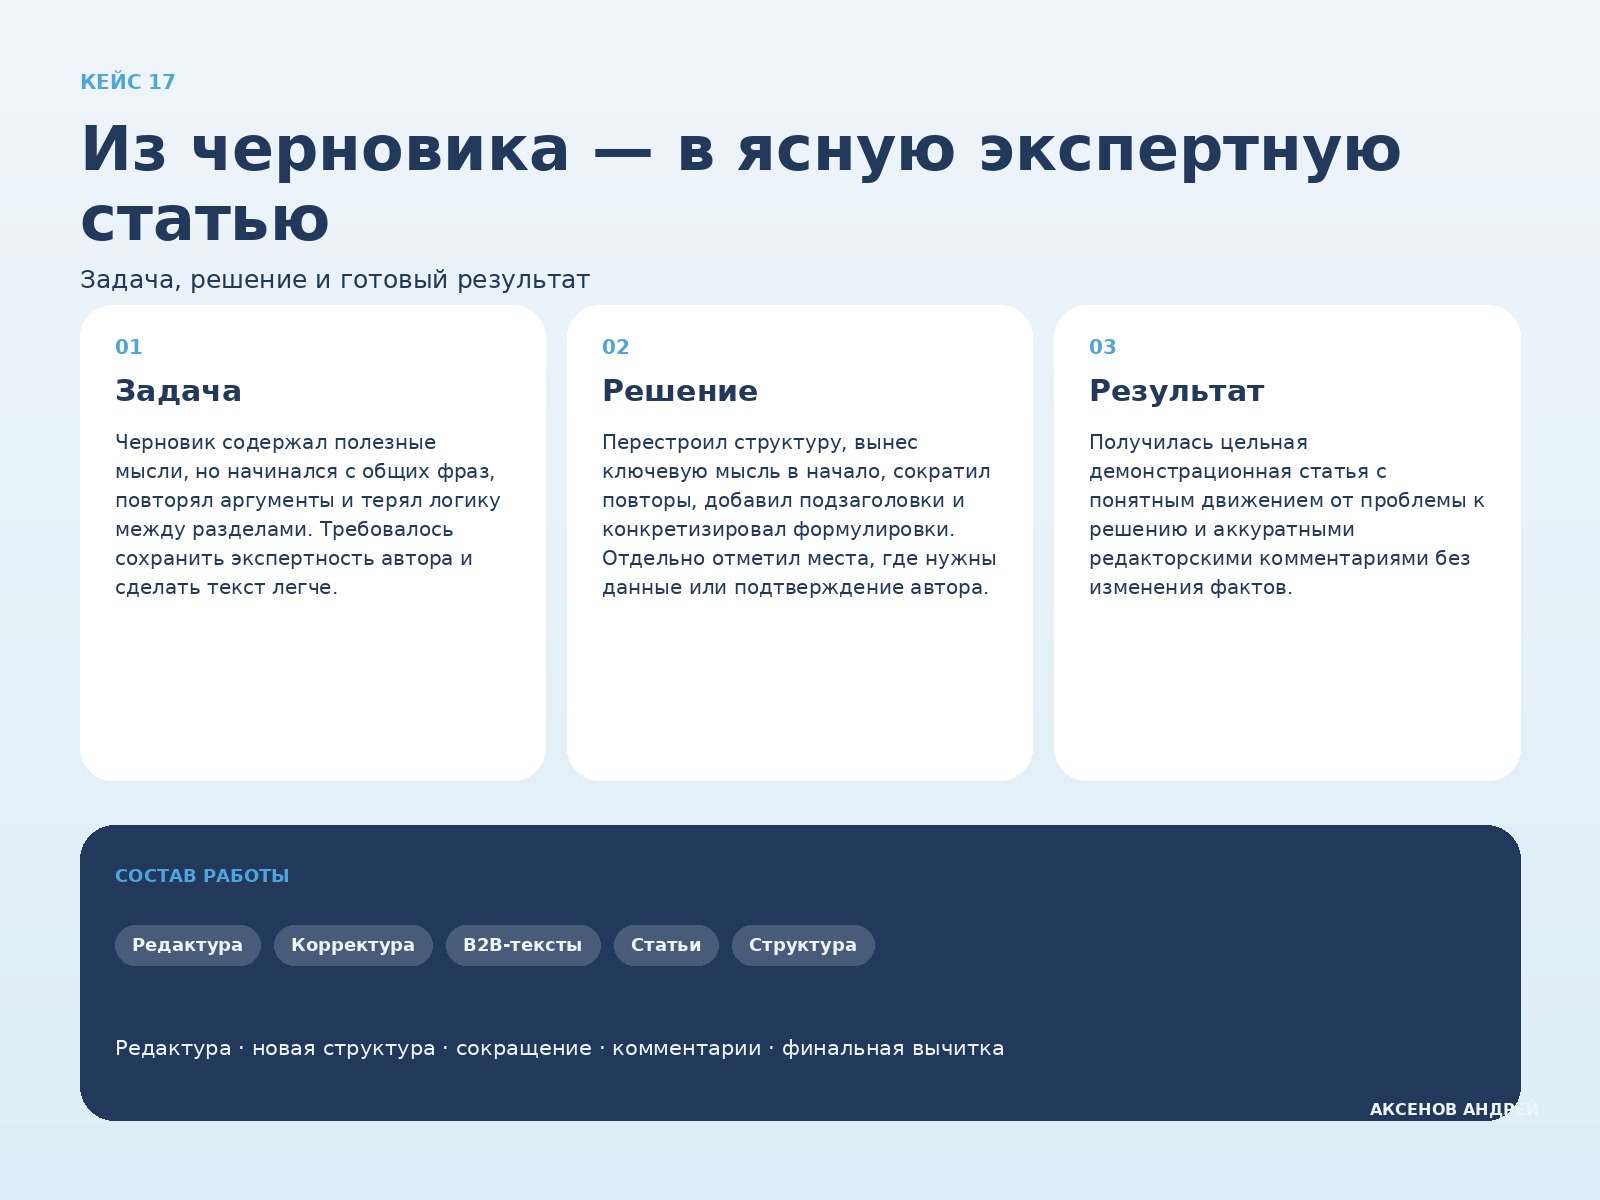Click the line 'Редактура · новая структура · сокращение'
The width and height of the screenshot is (1600, 1200).
(x=560, y=1048)
